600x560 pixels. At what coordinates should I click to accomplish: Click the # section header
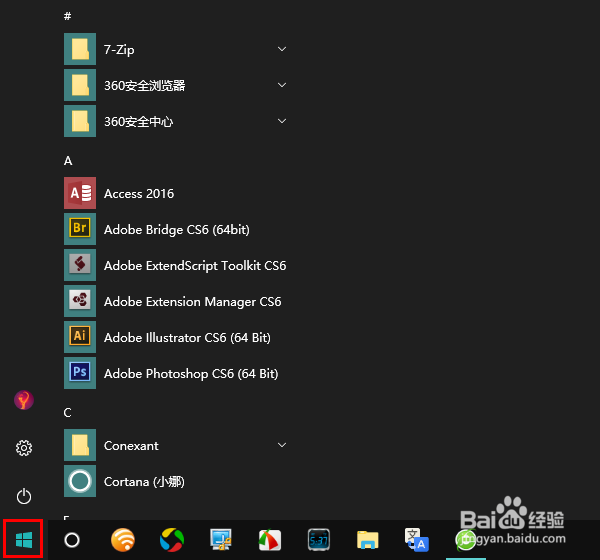(67, 16)
